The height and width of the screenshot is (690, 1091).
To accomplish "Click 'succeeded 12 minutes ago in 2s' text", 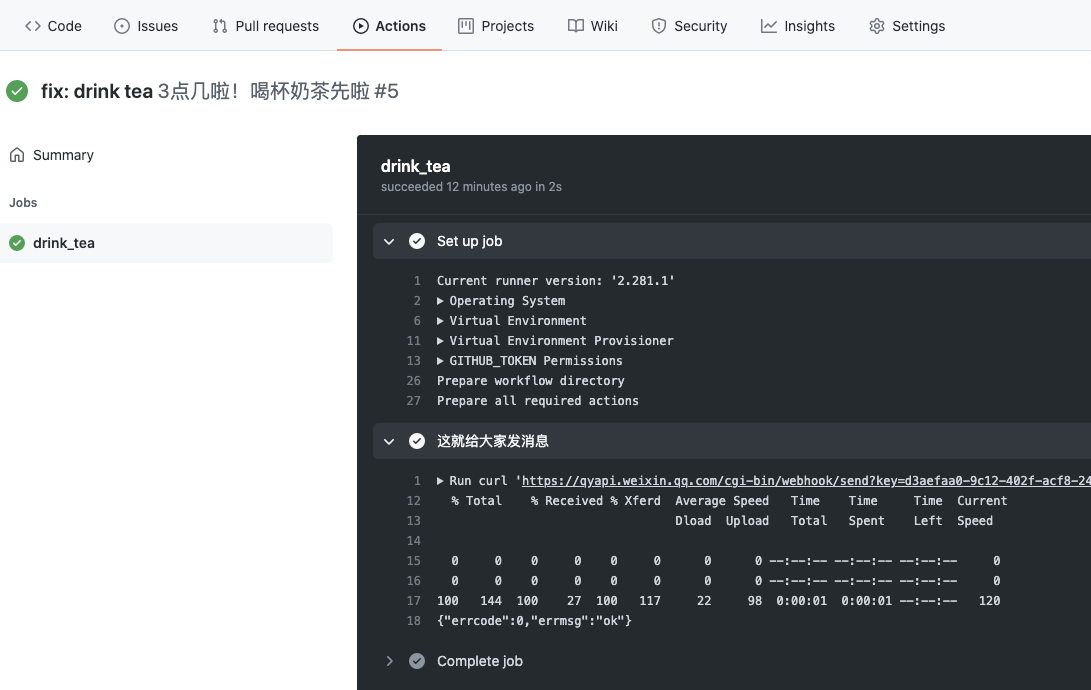I will click(x=471, y=186).
